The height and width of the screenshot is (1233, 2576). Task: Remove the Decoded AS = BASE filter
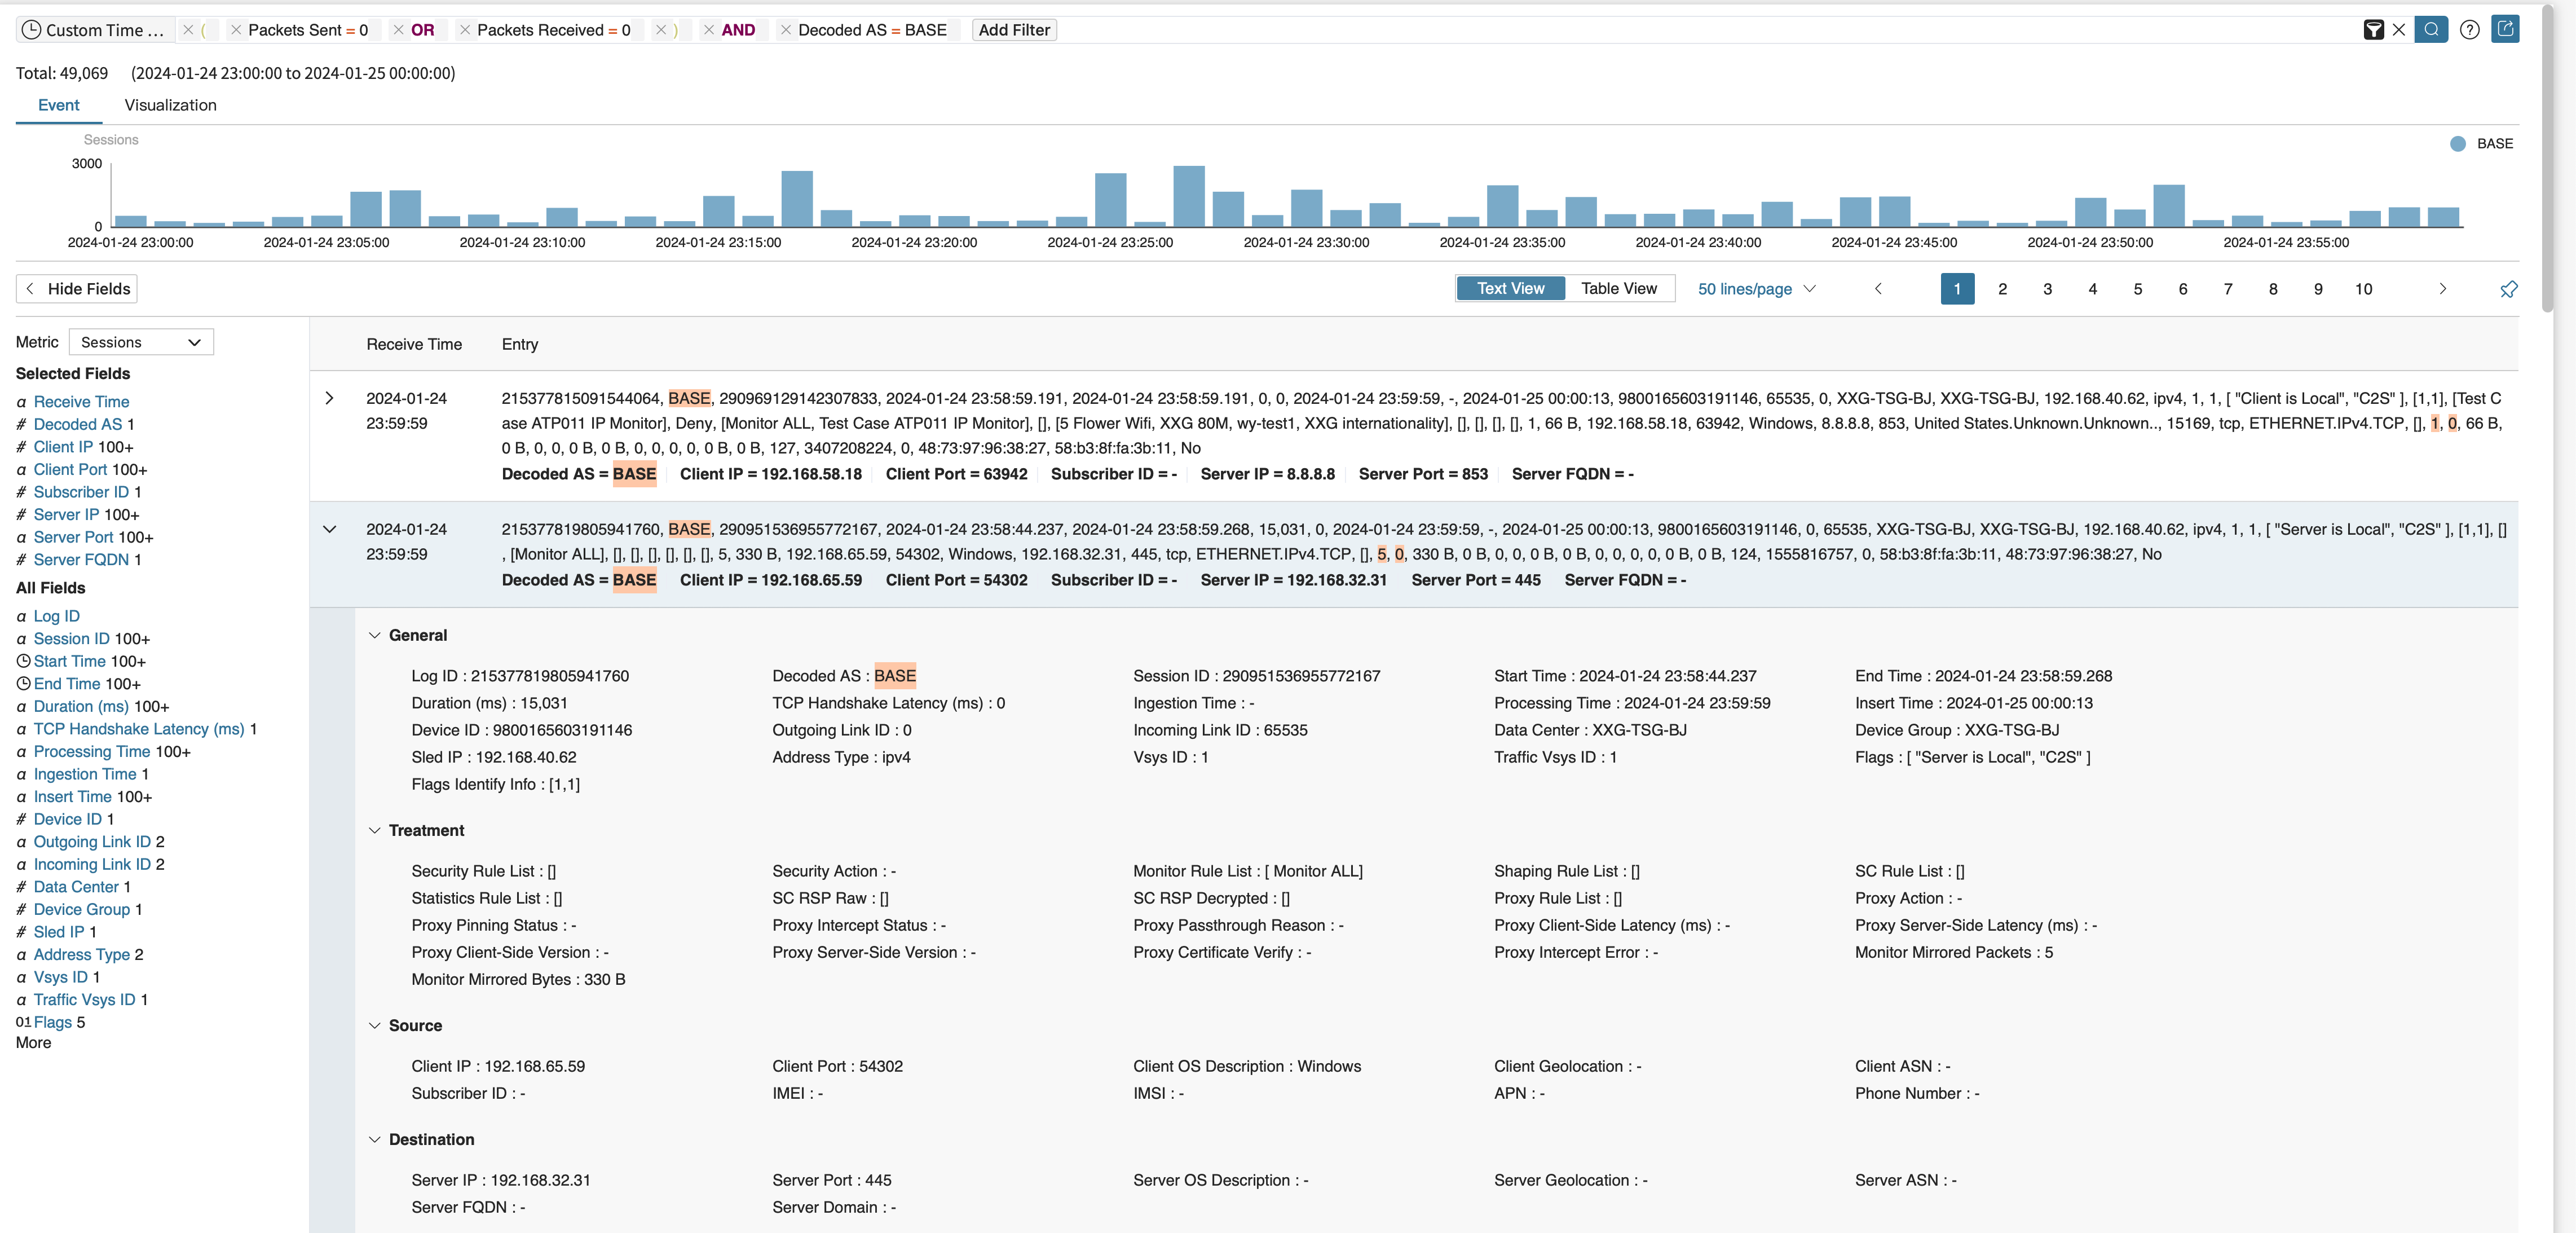pos(786,30)
